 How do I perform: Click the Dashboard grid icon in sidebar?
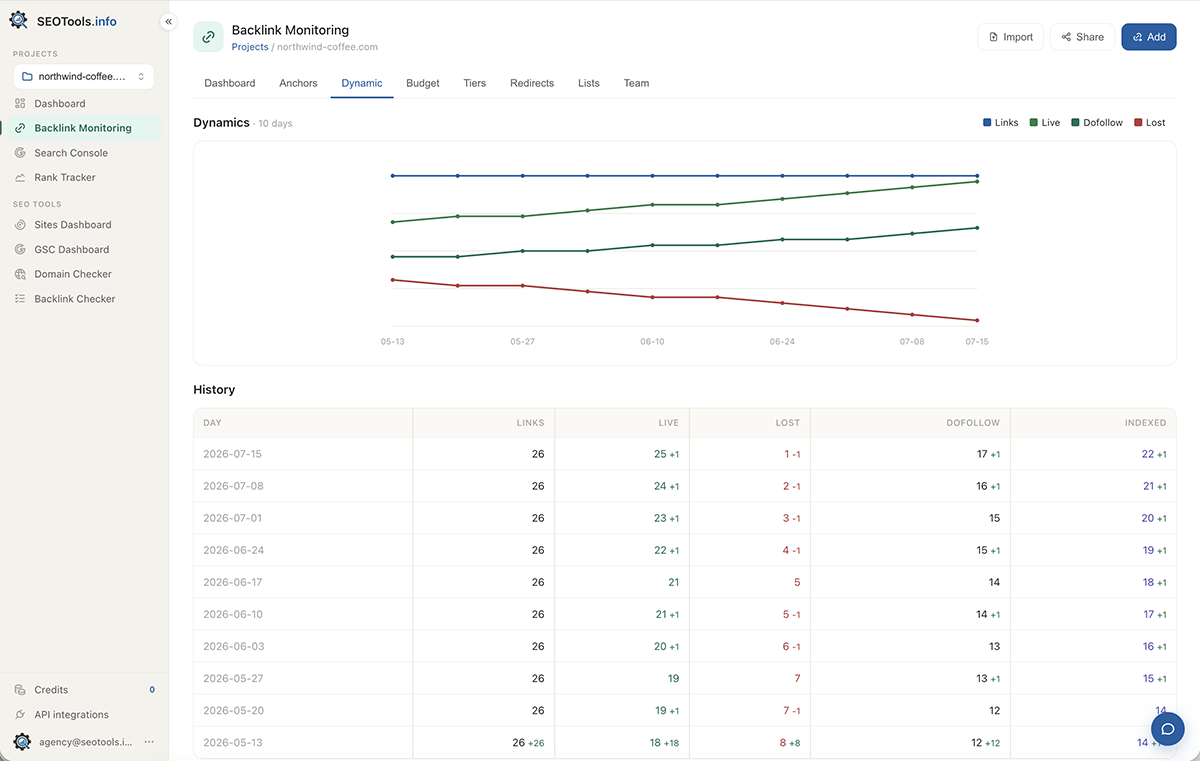coord(20,103)
